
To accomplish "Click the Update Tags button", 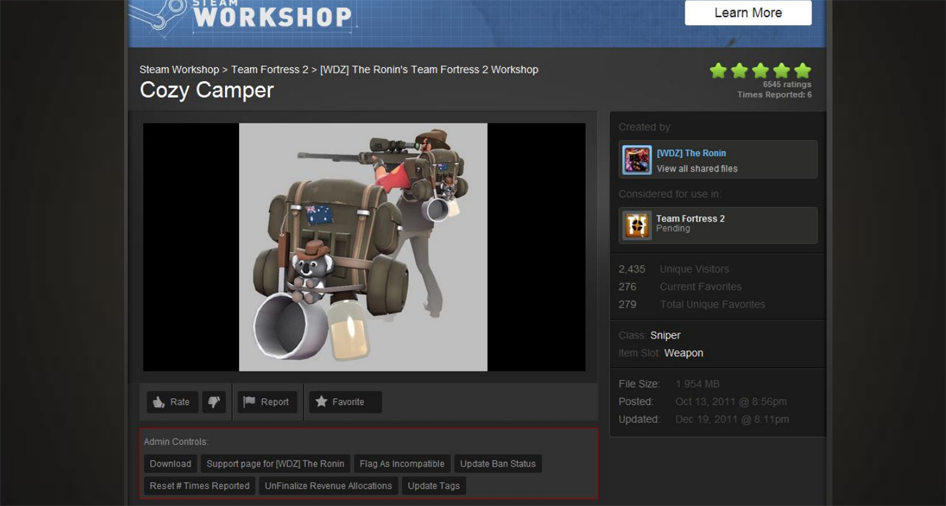I will point(433,486).
